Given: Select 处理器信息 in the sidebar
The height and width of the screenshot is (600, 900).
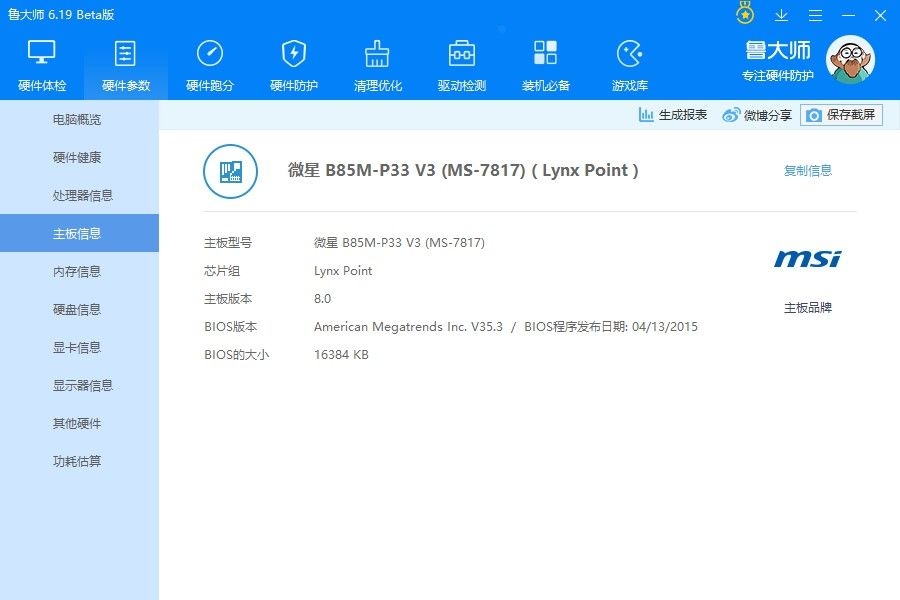Looking at the screenshot, I should pos(79,195).
